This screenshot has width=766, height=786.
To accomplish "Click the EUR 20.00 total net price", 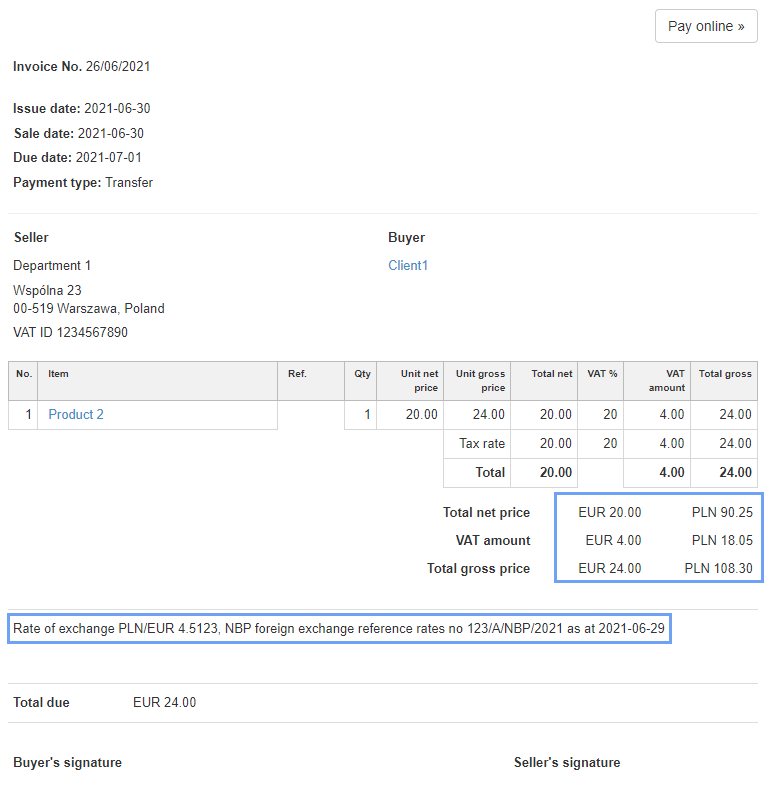I will click(x=610, y=512).
